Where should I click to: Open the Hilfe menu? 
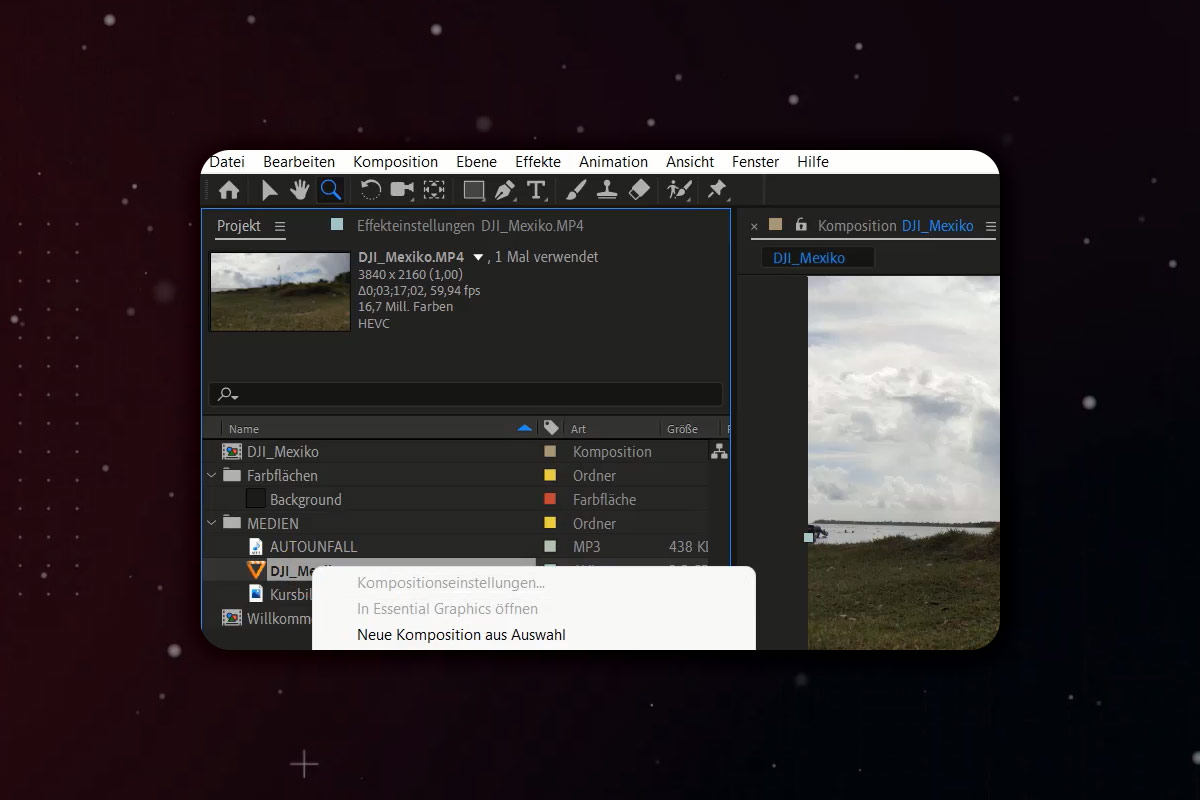[813, 162]
